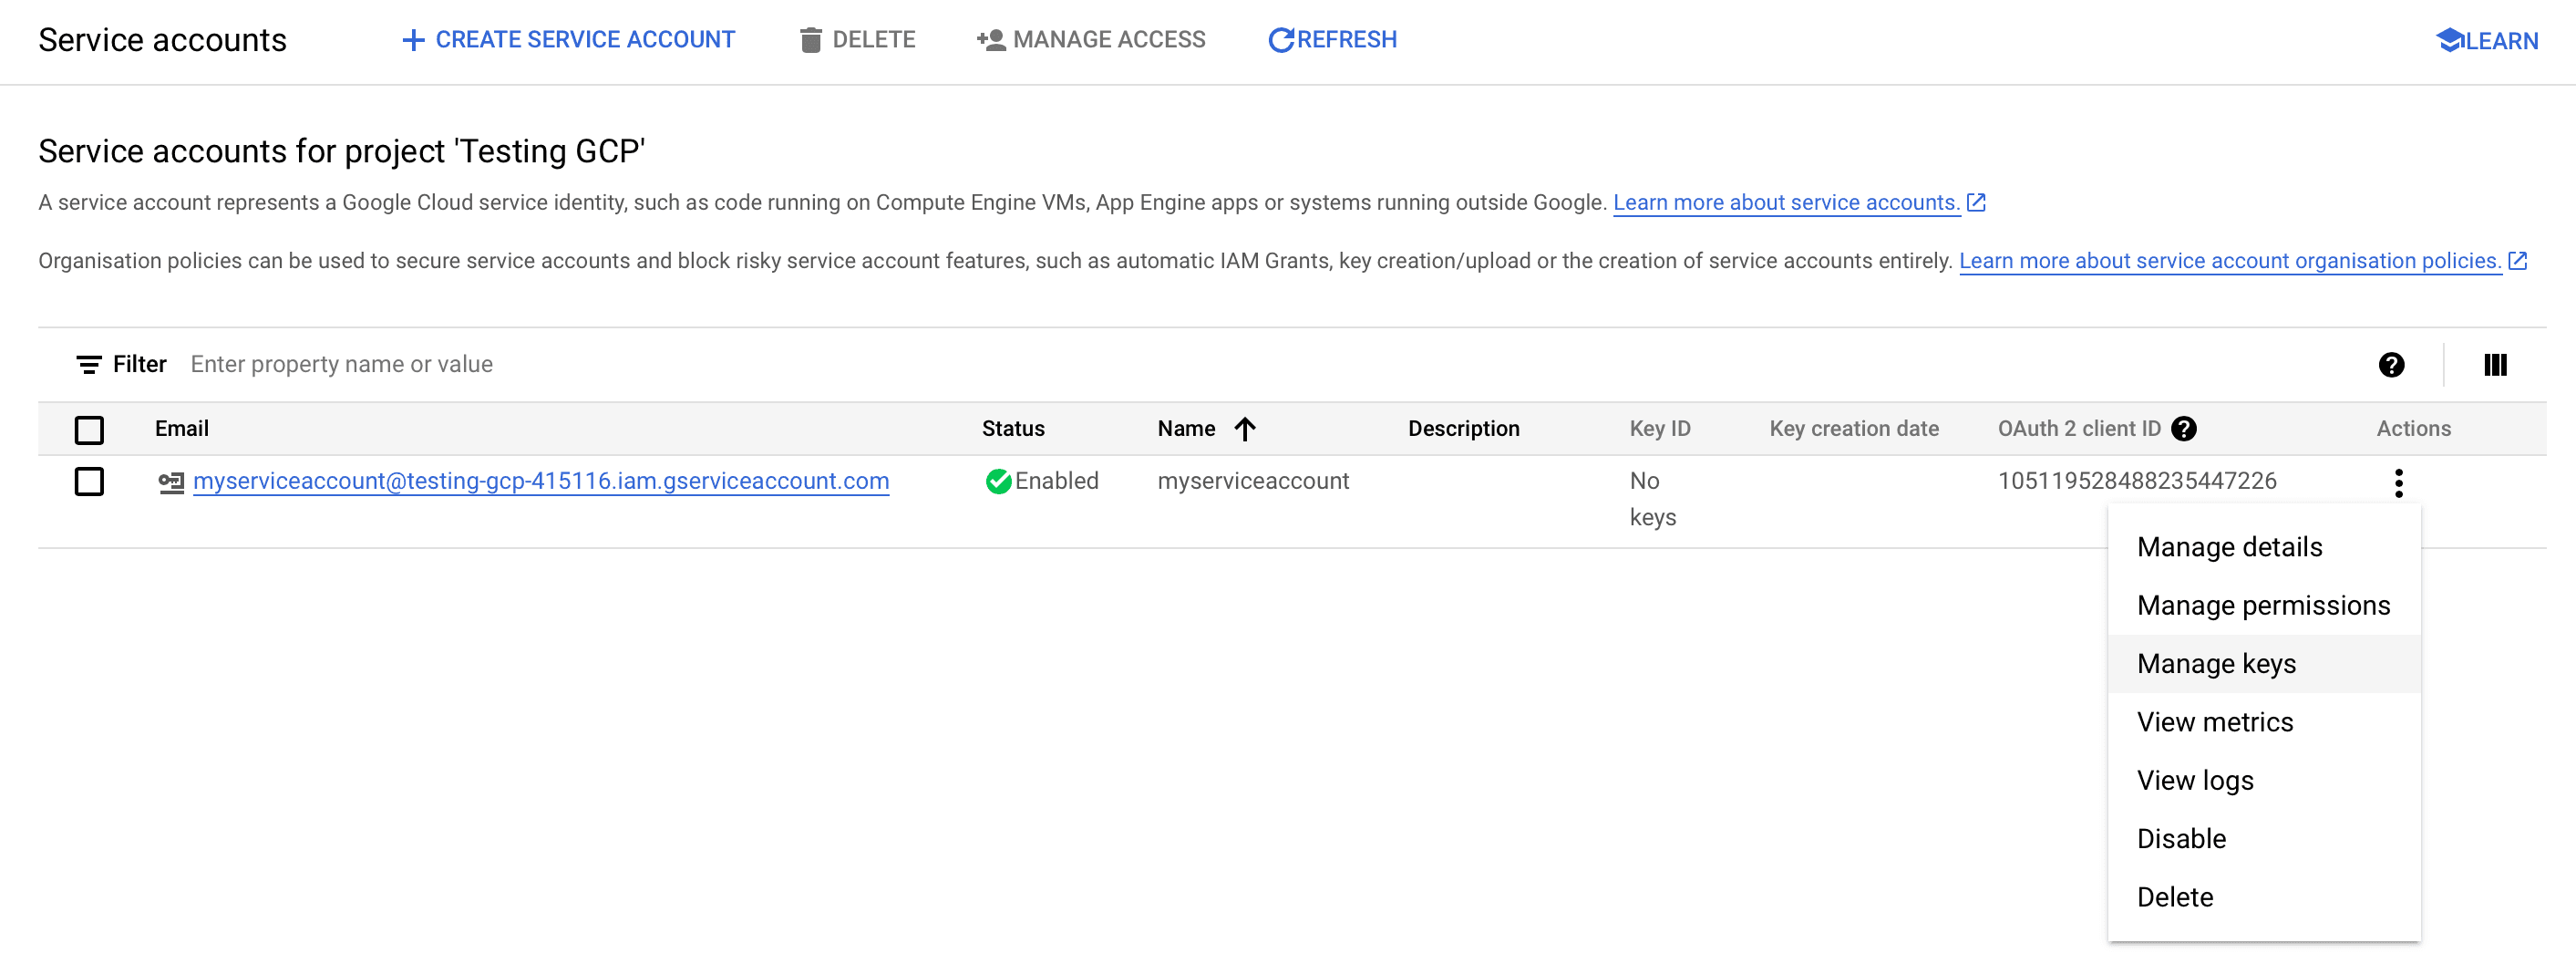2576x974 pixels.
Task: Open the 'Learn more about service accounts' link
Action: tap(1786, 202)
